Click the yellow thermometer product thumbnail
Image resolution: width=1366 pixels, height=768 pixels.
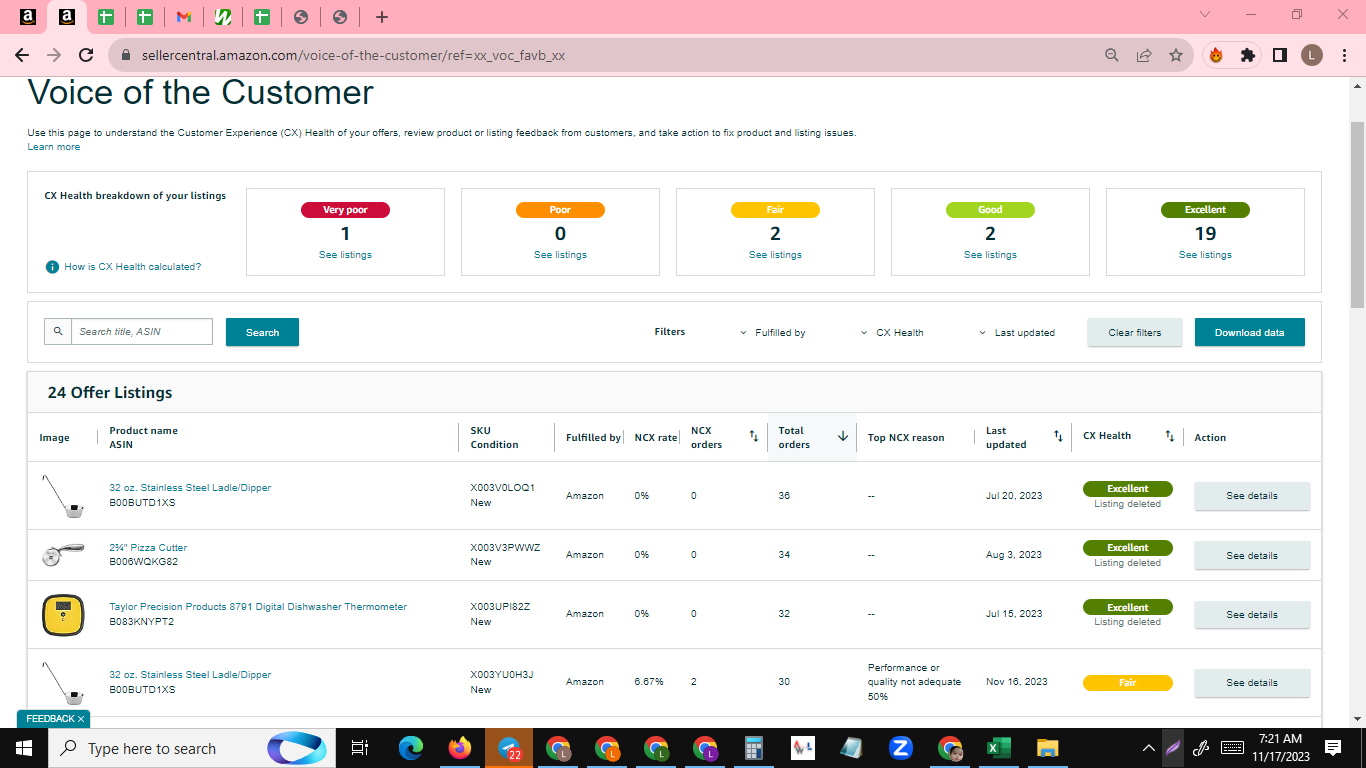62,614
